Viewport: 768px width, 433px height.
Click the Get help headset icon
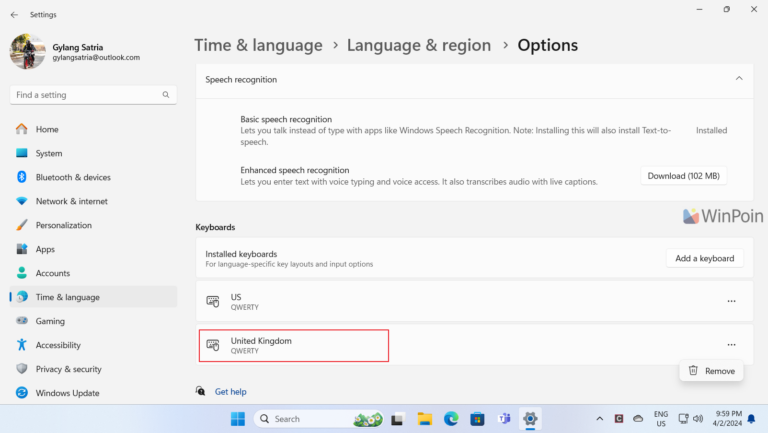click(200, 391)
